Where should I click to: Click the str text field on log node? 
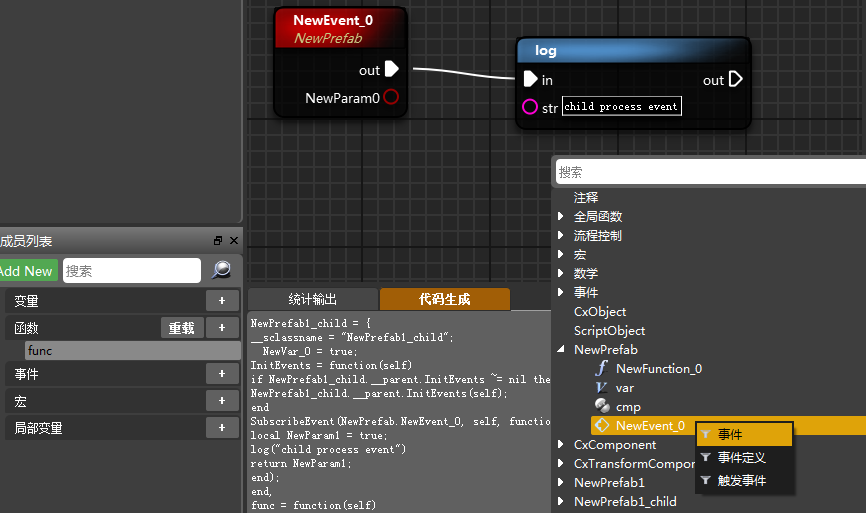(x=621, y=106)
